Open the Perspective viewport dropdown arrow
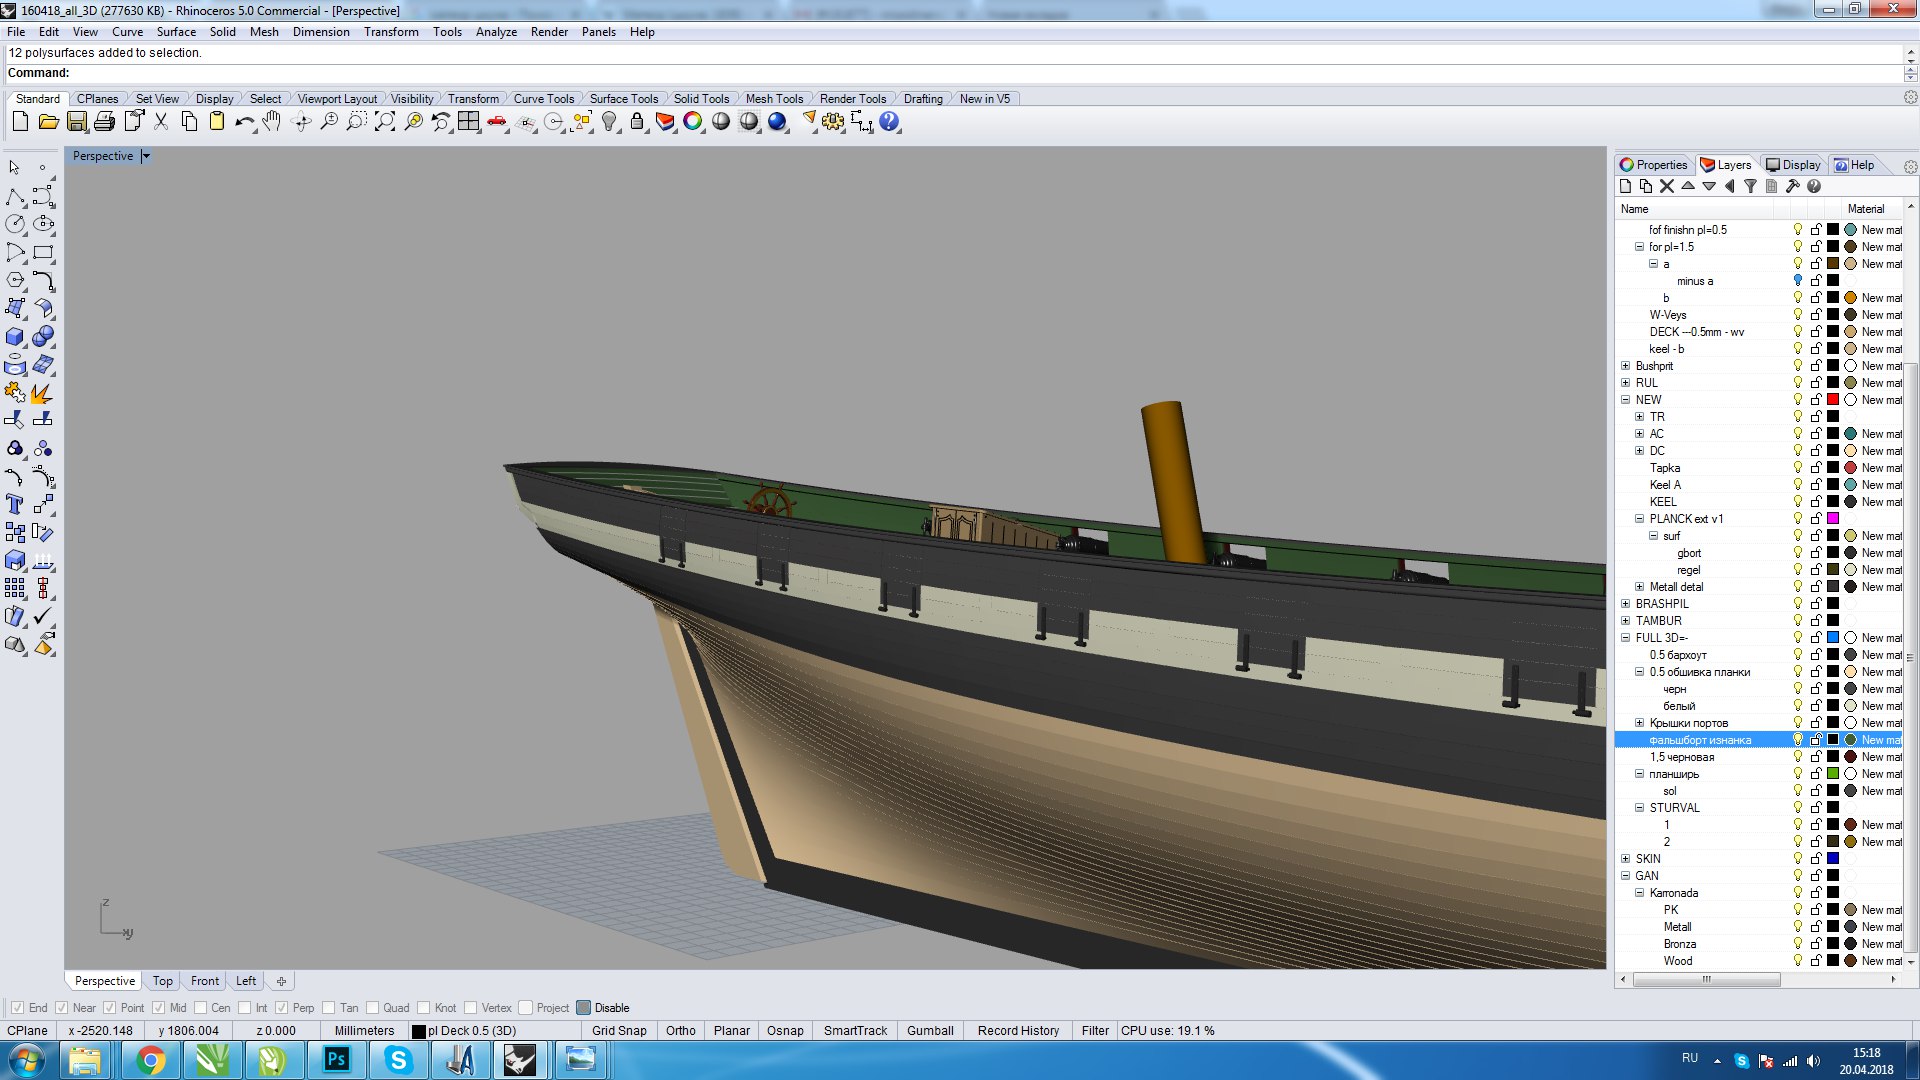The image size is (1920, 1080). [146, 156]
